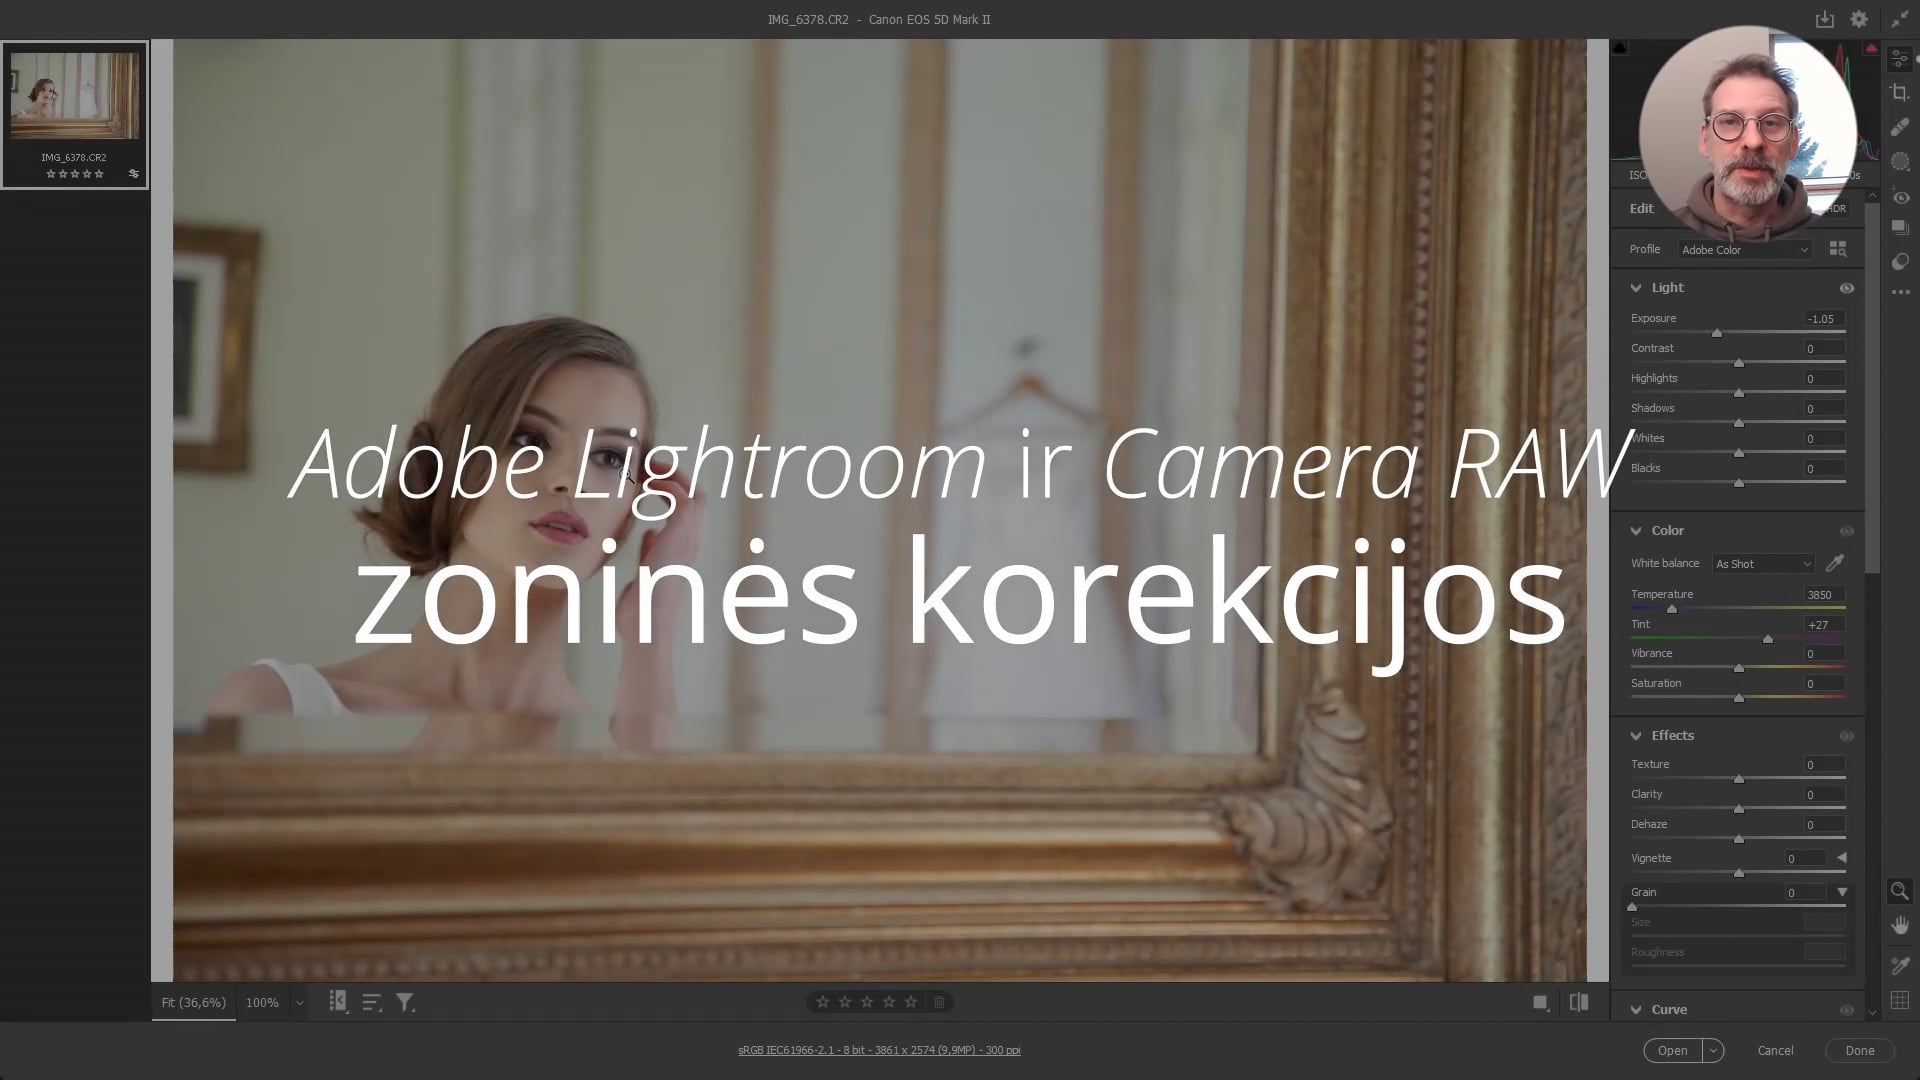Set five star rating below preview
The height and width of the screenshot is (1080, 1920).
click(x=910, y=1002)
